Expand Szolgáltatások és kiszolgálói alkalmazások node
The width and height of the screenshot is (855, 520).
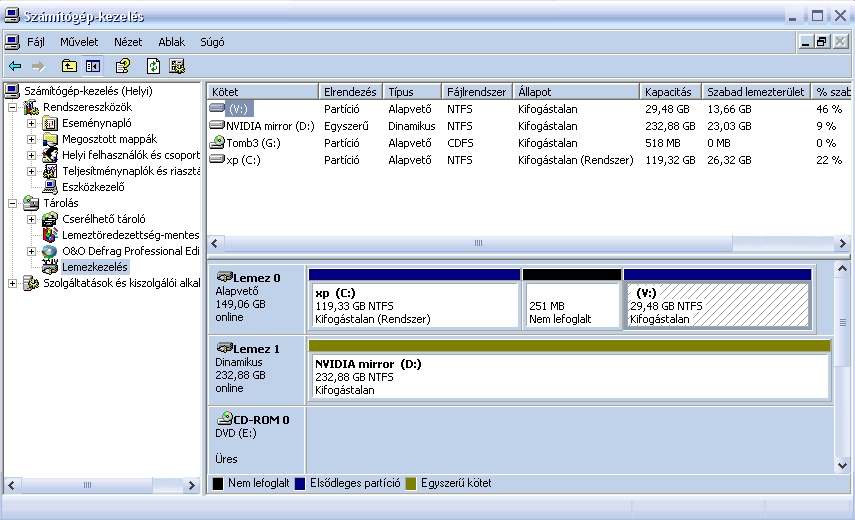pyautogui.click(x=13, y=283)
